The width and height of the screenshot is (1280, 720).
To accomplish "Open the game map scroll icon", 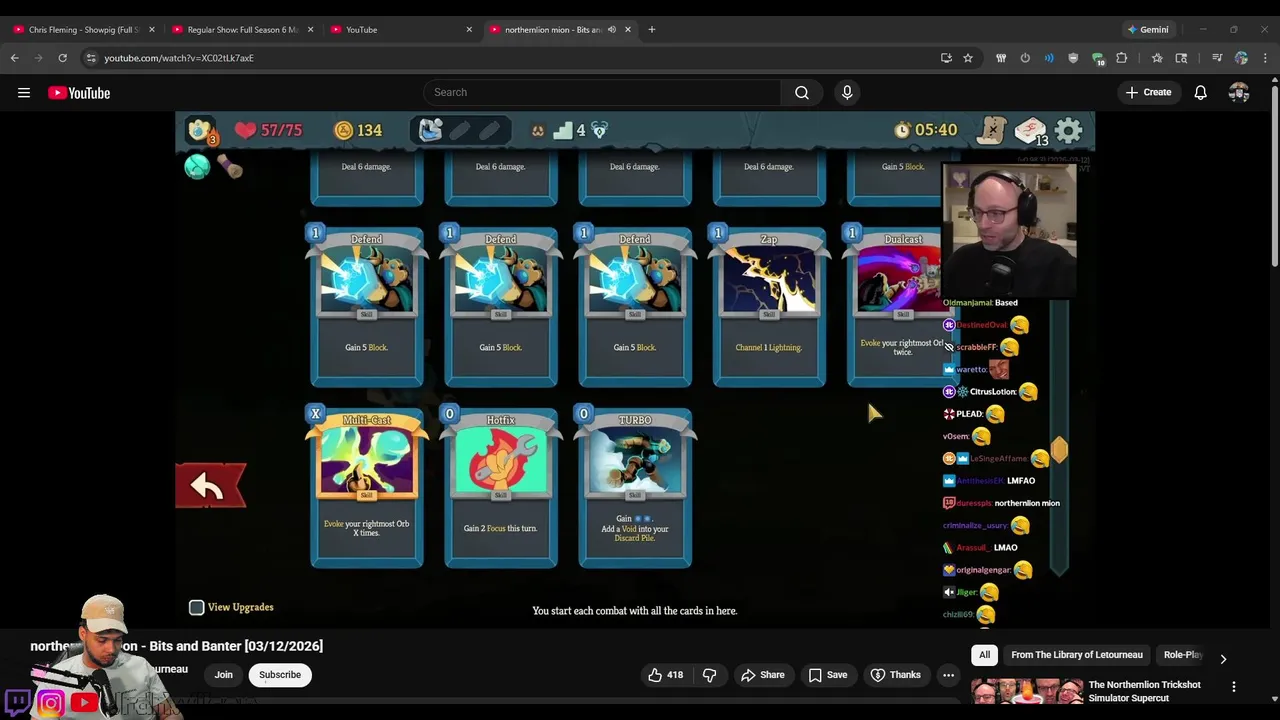I will pyautogui.click(x=991, y=130).
